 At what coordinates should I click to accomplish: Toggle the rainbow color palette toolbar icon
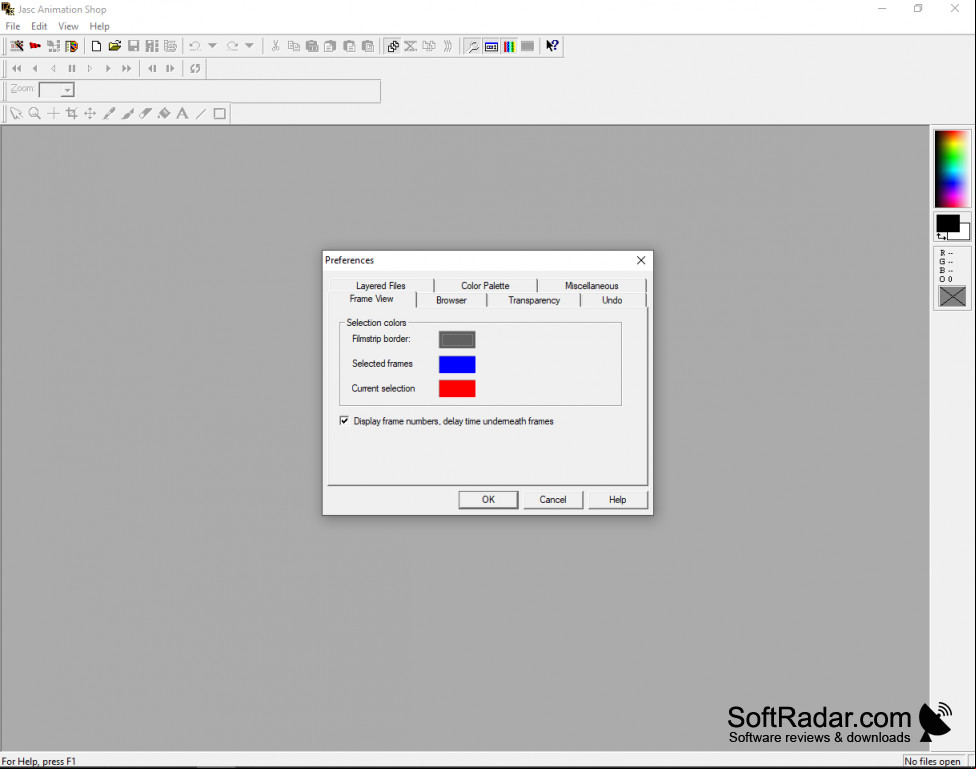click(x=509, y=46)
